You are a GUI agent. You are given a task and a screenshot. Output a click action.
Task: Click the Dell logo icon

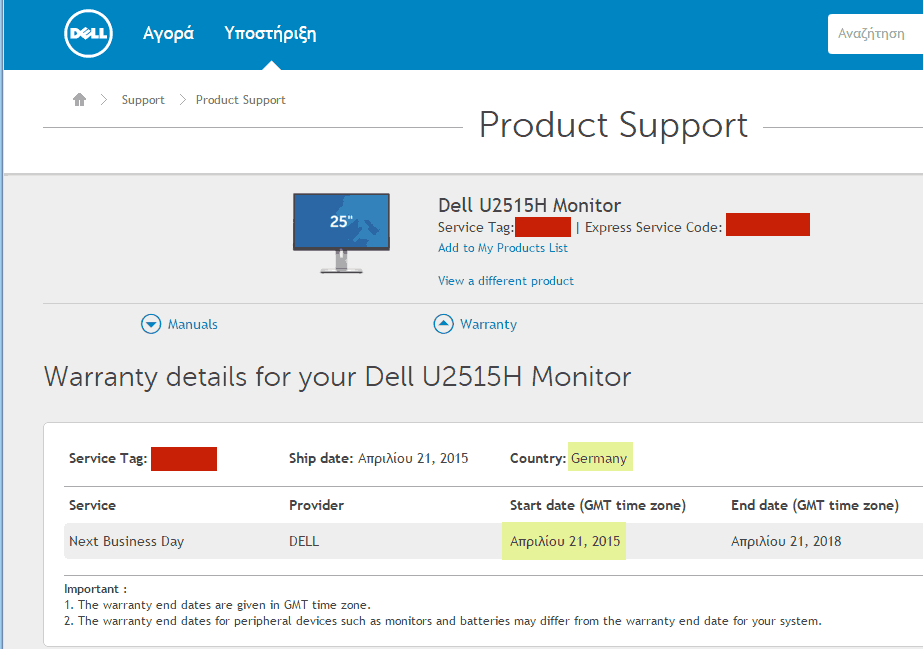pyautogui.click(x=88, y=34)
